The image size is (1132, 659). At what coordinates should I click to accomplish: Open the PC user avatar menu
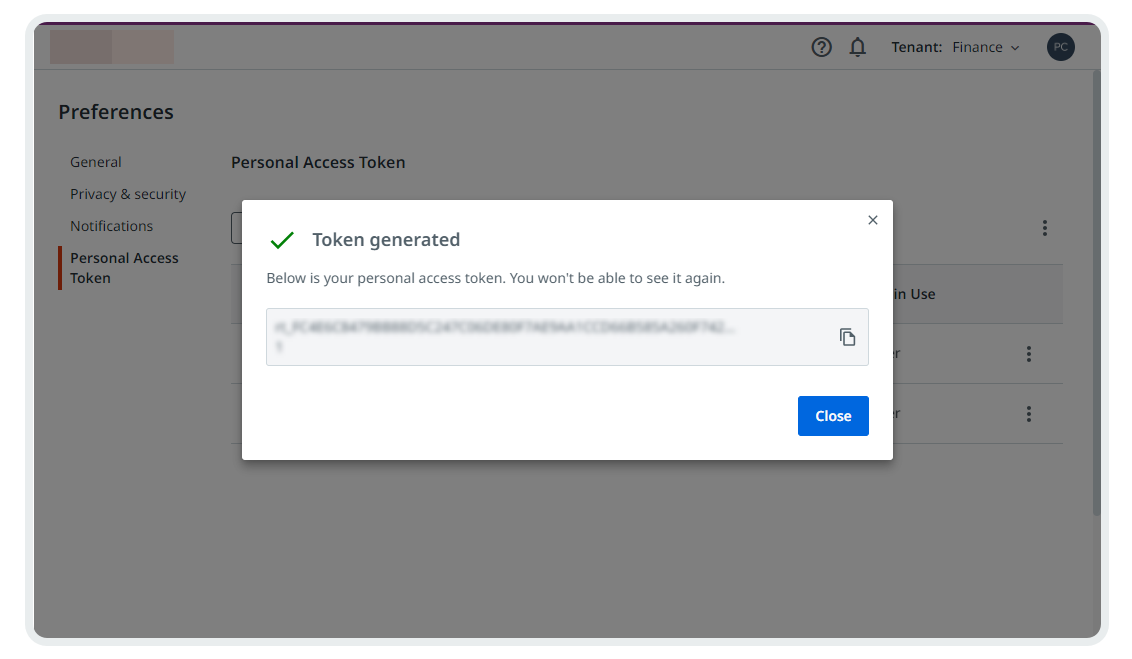[1061, 47]
